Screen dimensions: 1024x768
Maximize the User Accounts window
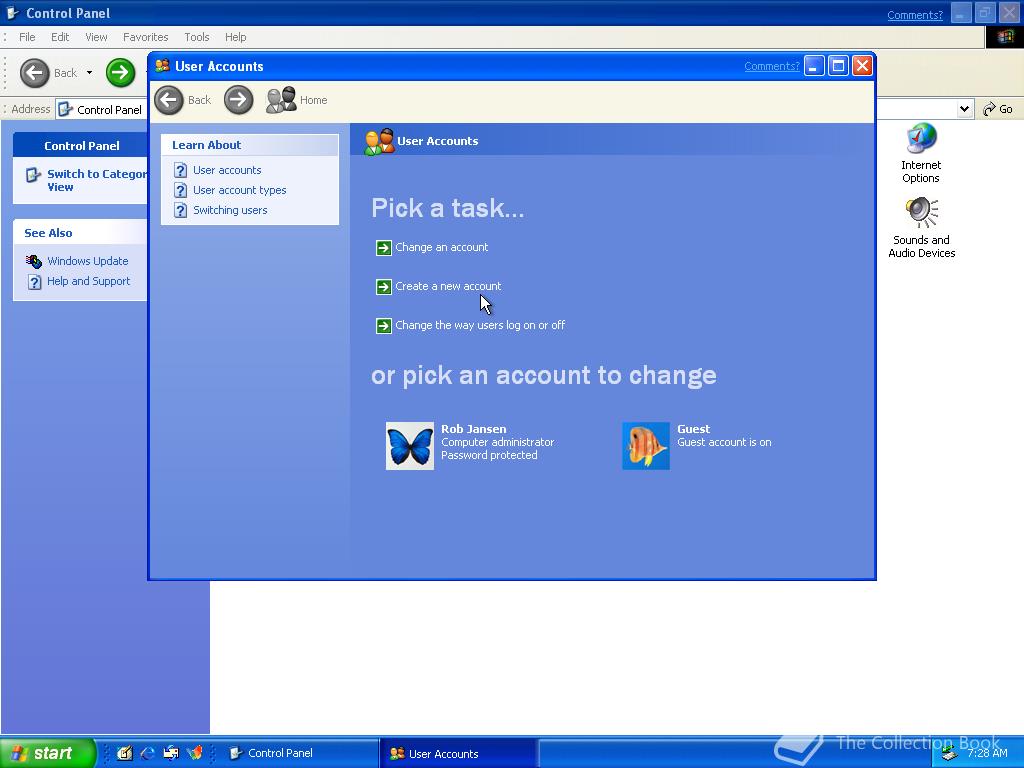coord(838,66)
